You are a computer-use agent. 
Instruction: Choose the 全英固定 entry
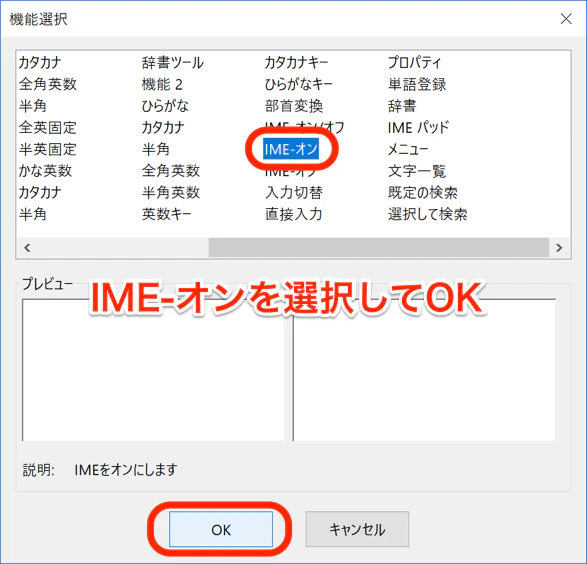[x=48, y=128]
